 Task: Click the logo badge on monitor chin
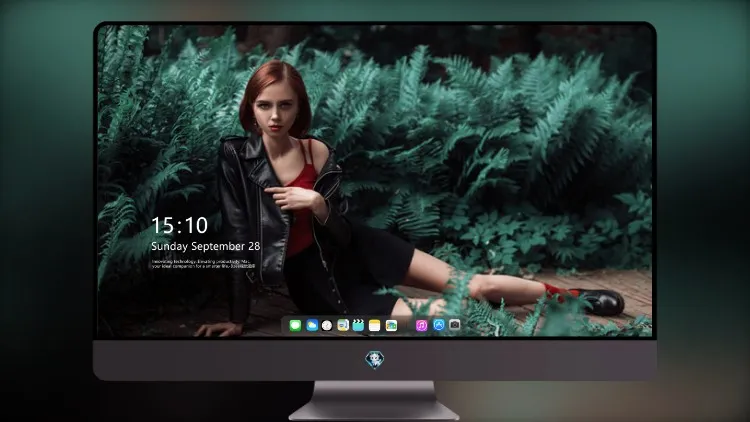(x=375, y=360)
